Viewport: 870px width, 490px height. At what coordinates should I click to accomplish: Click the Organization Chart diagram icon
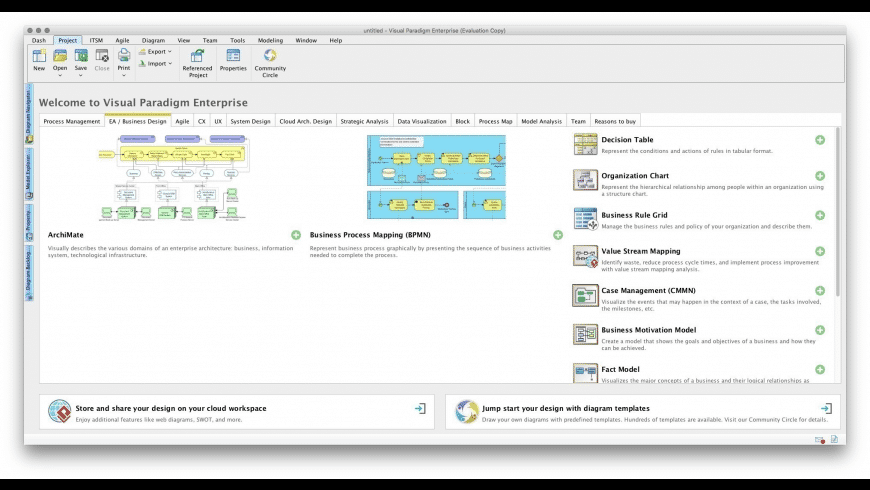click(585, 180)
